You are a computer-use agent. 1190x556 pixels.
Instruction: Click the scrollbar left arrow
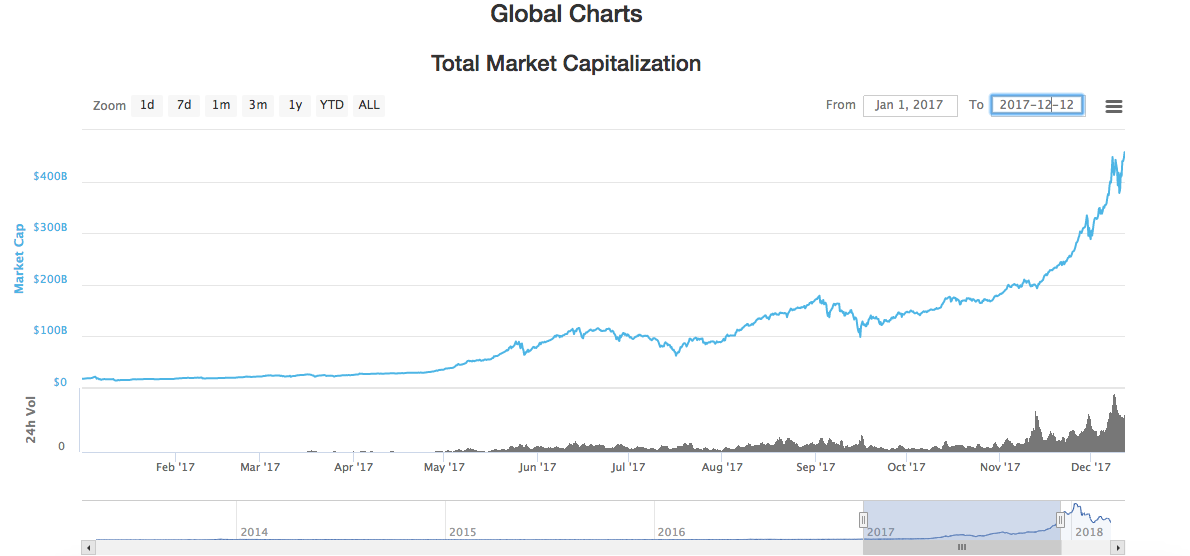coord(88,548)
